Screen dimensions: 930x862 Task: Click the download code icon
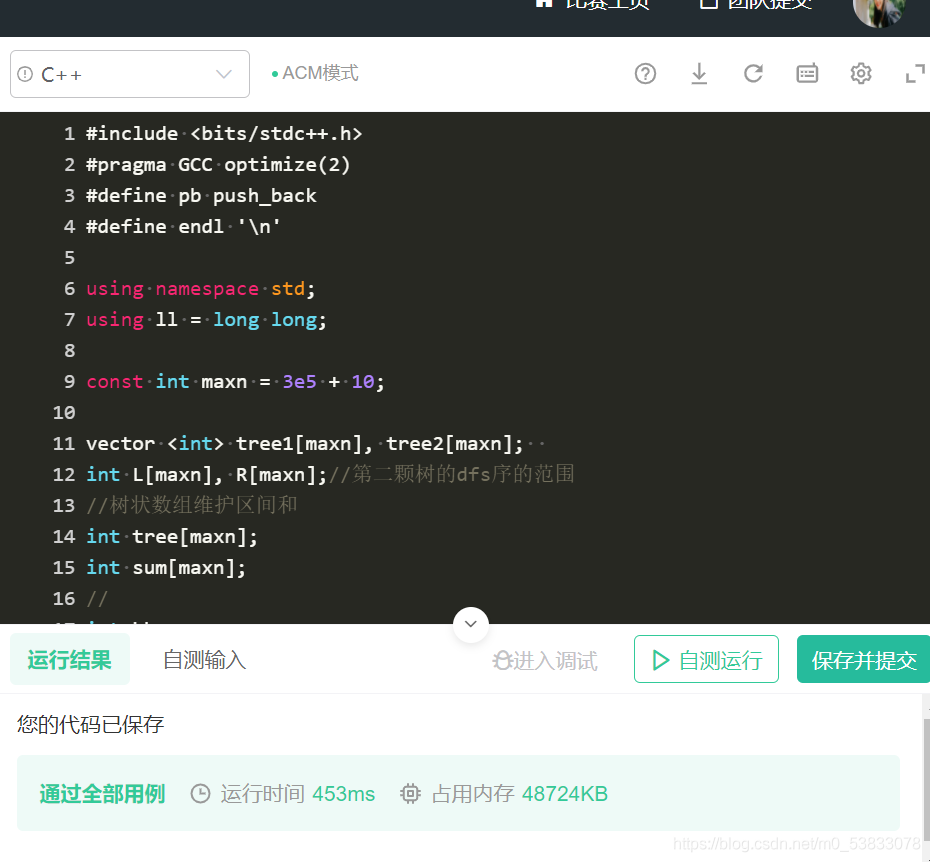coord(699,74)
